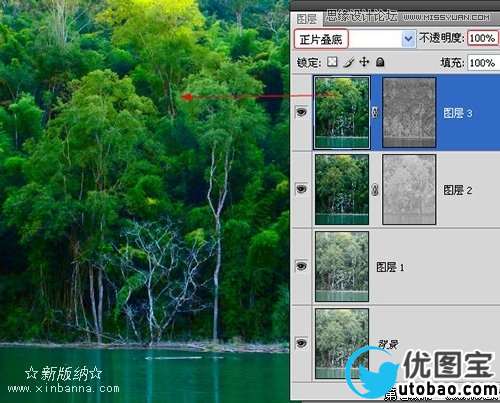Hide 图层 2 with its eye icon
The image size is (500, 403).
301,189
